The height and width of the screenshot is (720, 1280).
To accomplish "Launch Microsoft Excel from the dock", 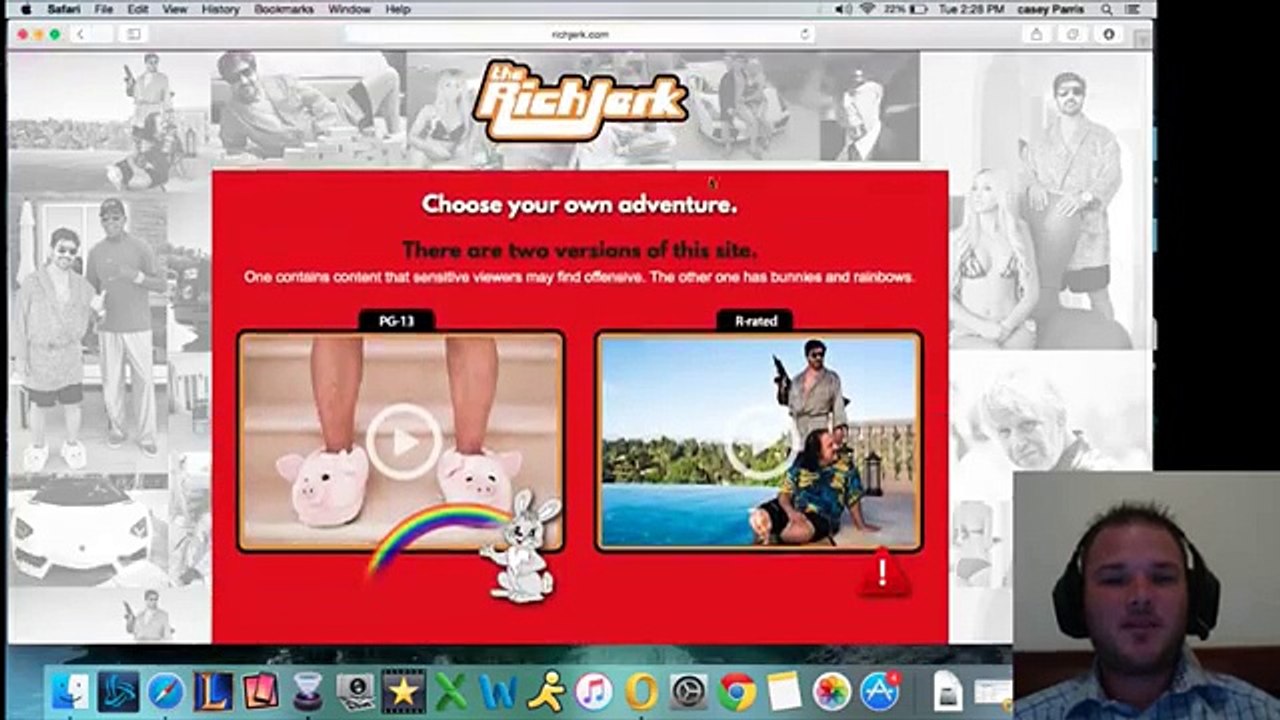I will pos(451,691).
